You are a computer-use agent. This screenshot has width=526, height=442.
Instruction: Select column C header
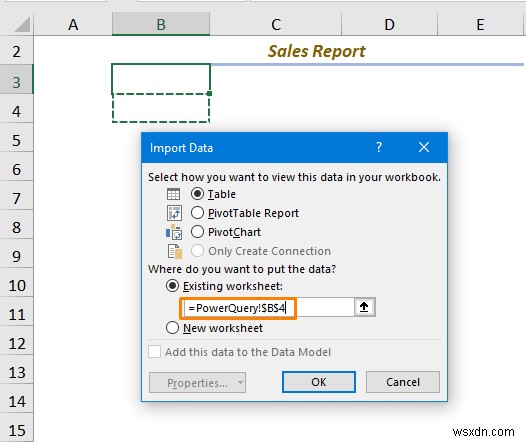[276, 24]
